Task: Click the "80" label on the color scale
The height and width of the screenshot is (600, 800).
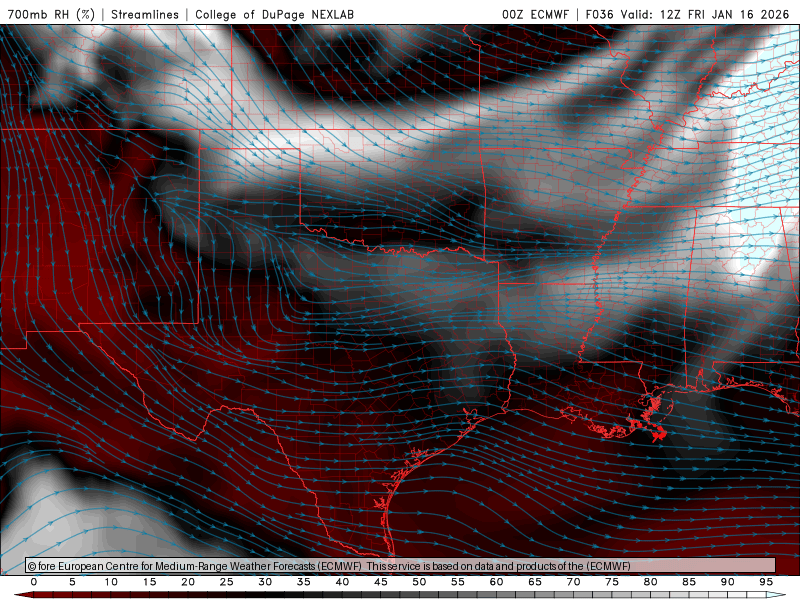Action: click(651, 582)
